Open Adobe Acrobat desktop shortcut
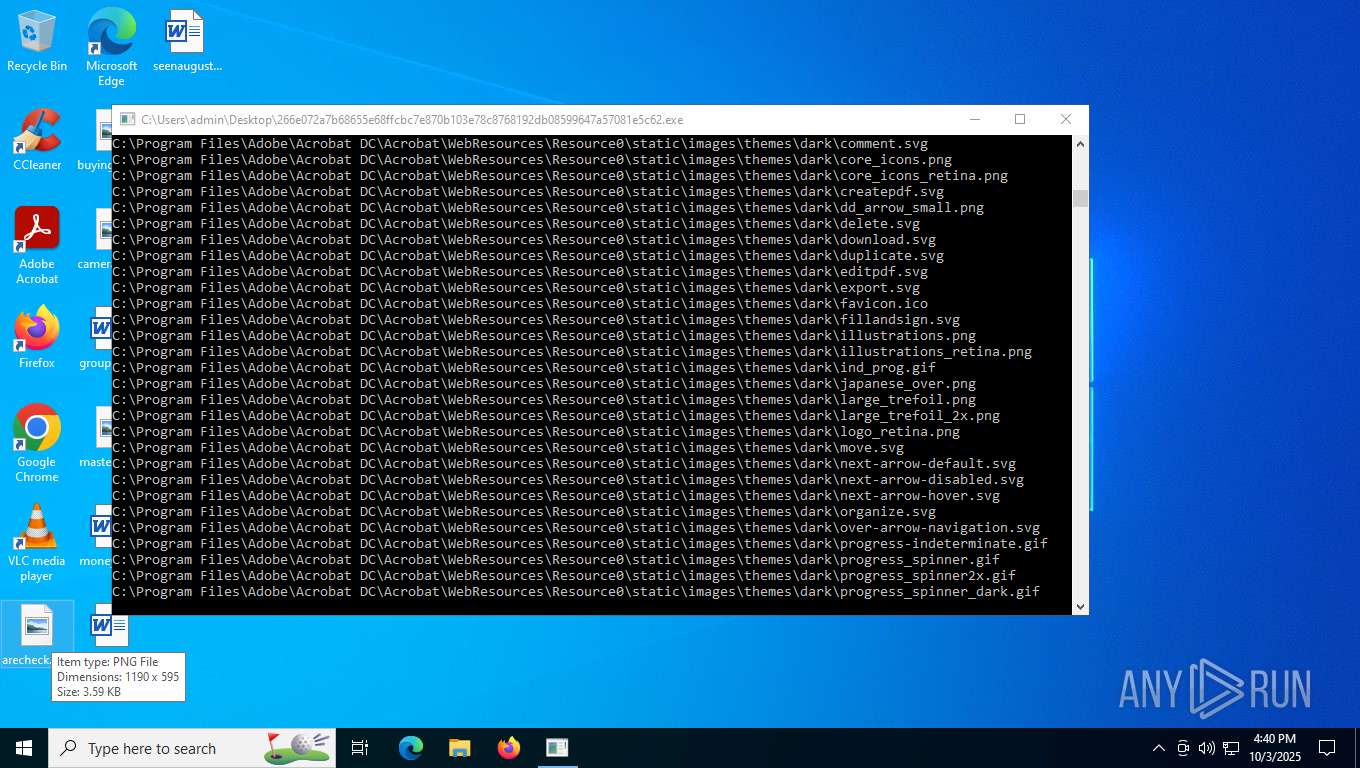The width and height of the screenshot is (1360, 768). (x=37, y=246)
